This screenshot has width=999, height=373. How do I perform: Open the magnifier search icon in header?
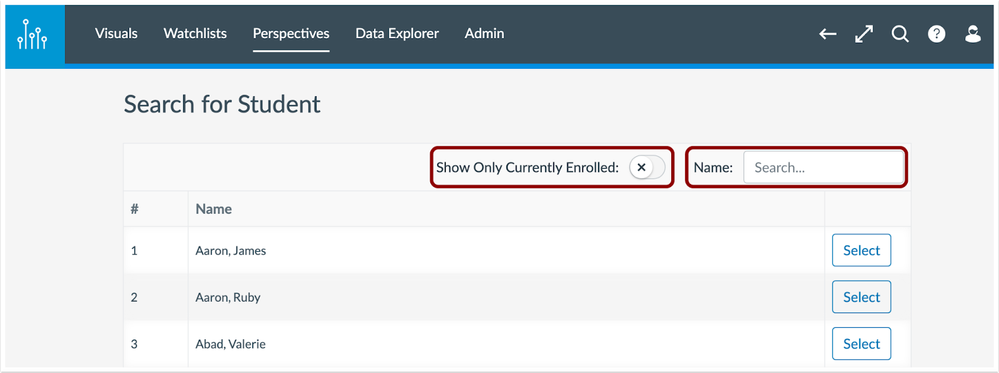(900, 34)
